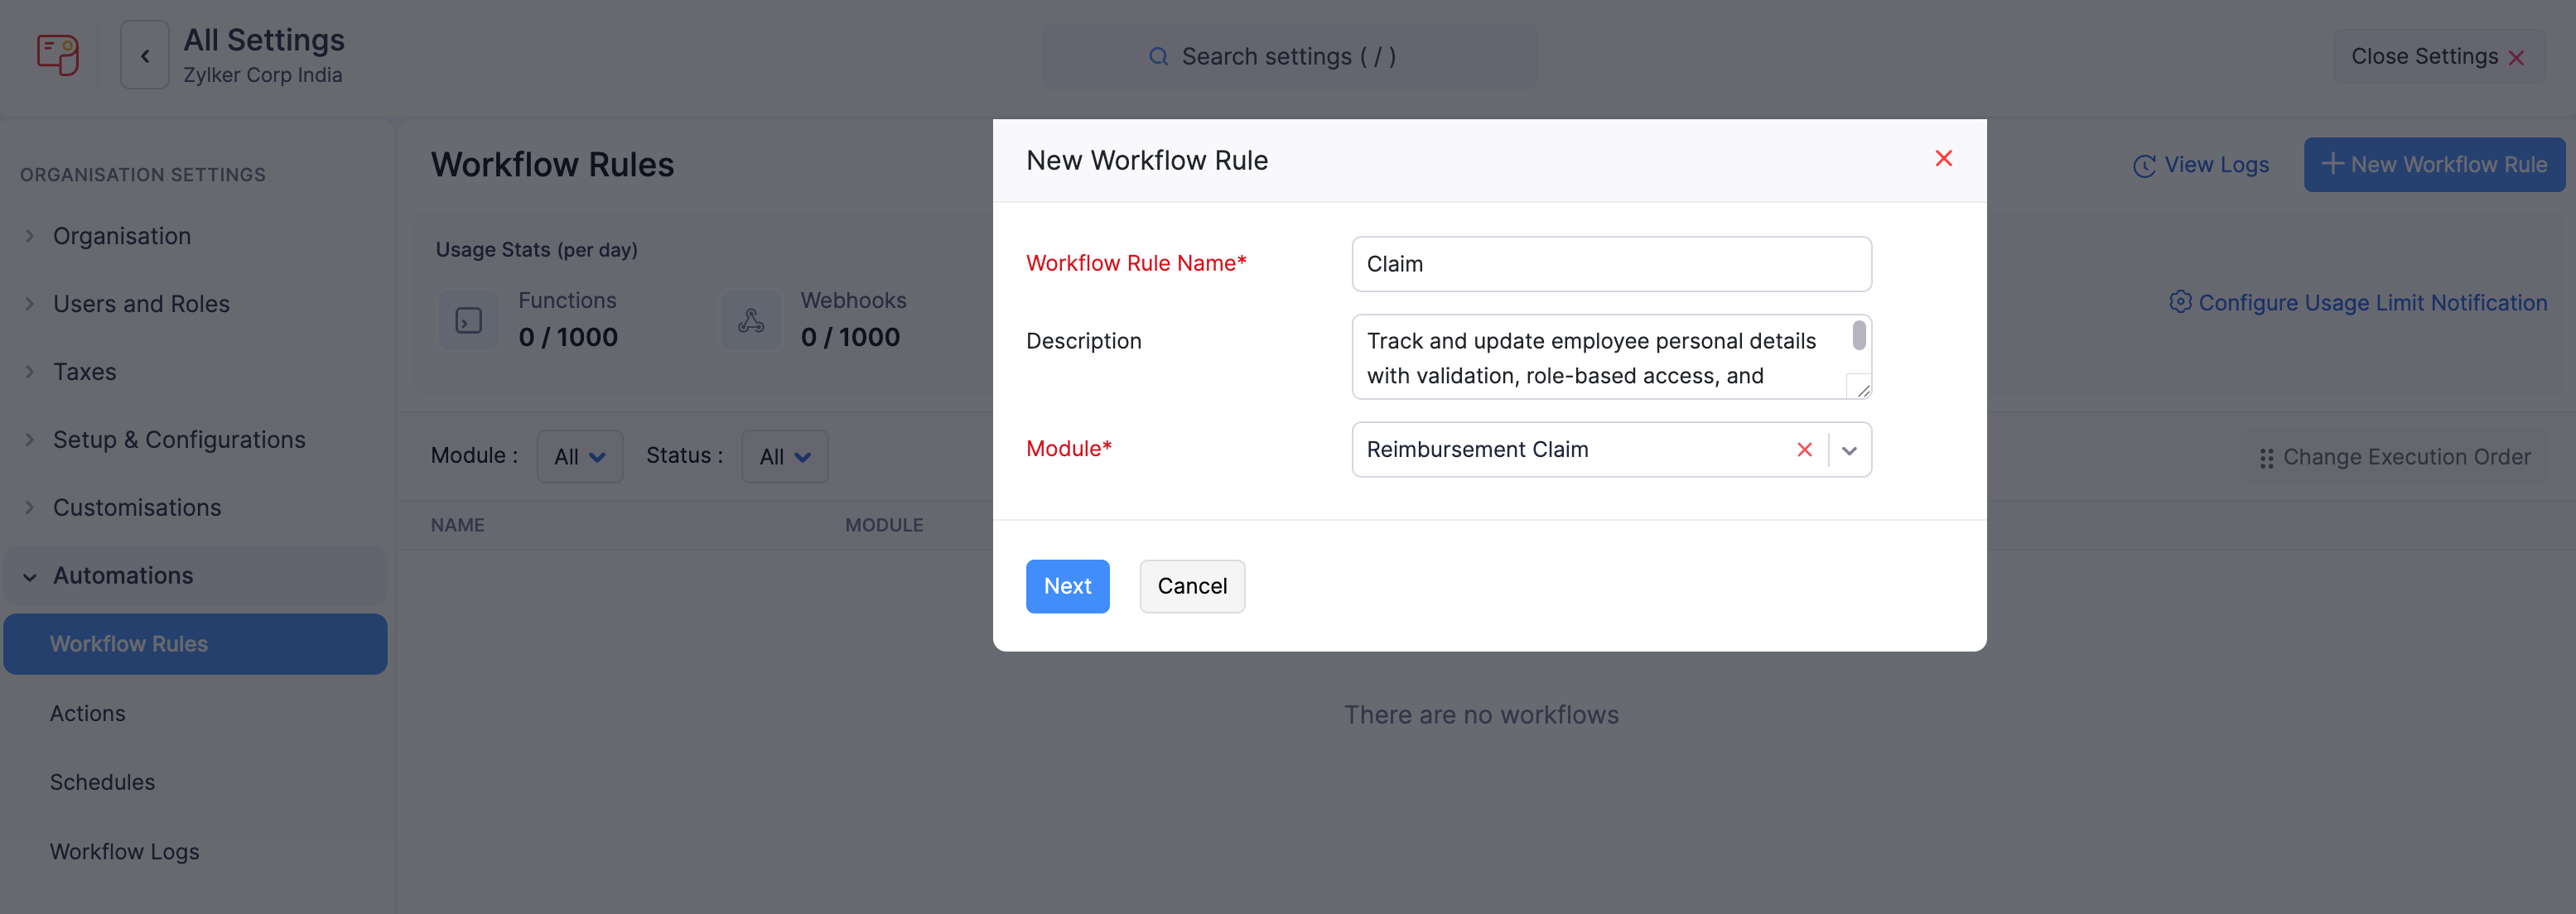Image resolution: width=2576 pixels, height=914 pixels.
Task: Open Schedules in the sidebar
Action: (x=103, y=783)
